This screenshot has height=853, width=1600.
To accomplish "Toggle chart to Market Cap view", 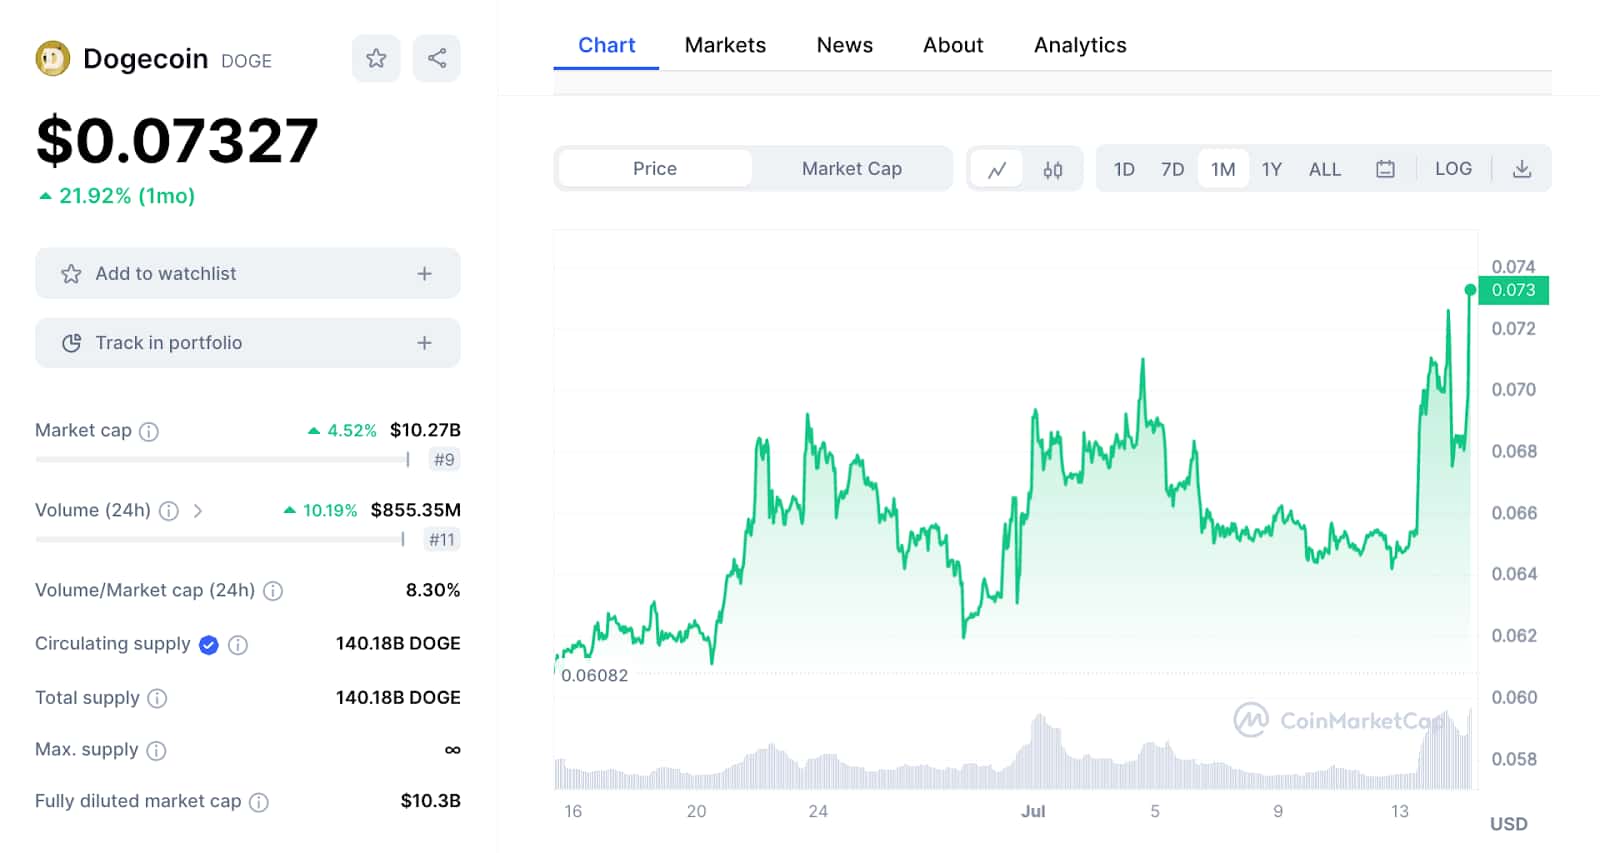I will pyautogui.click(x=851, y=169).
